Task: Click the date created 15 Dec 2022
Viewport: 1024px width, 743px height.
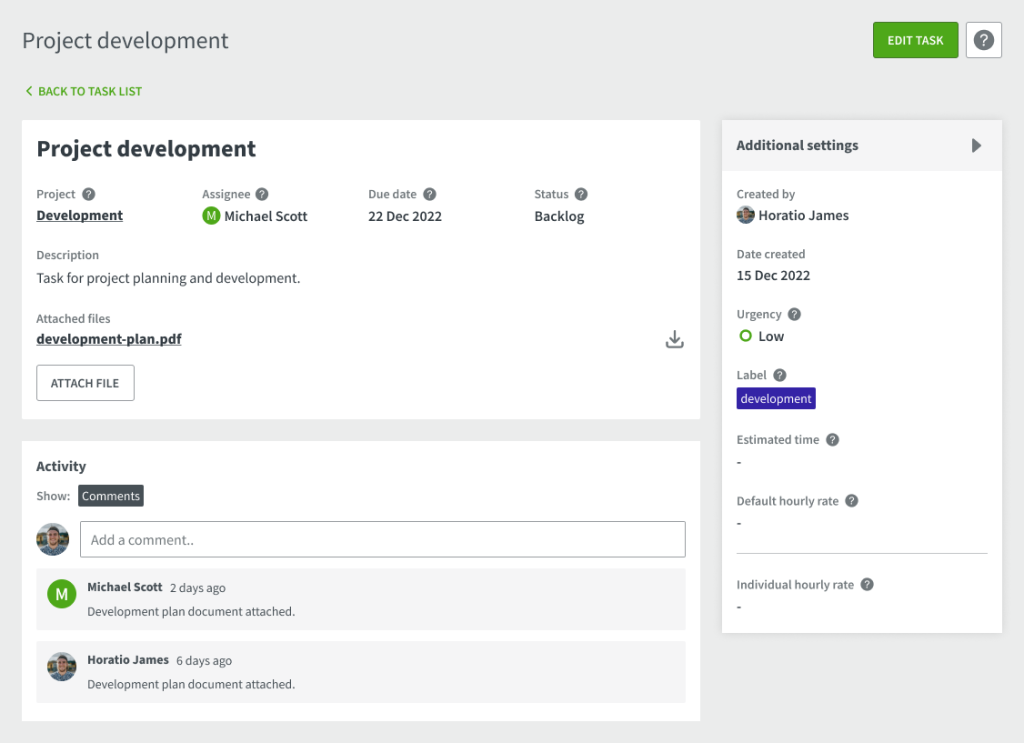Action: pyautogui.click(x=773, y=276)
